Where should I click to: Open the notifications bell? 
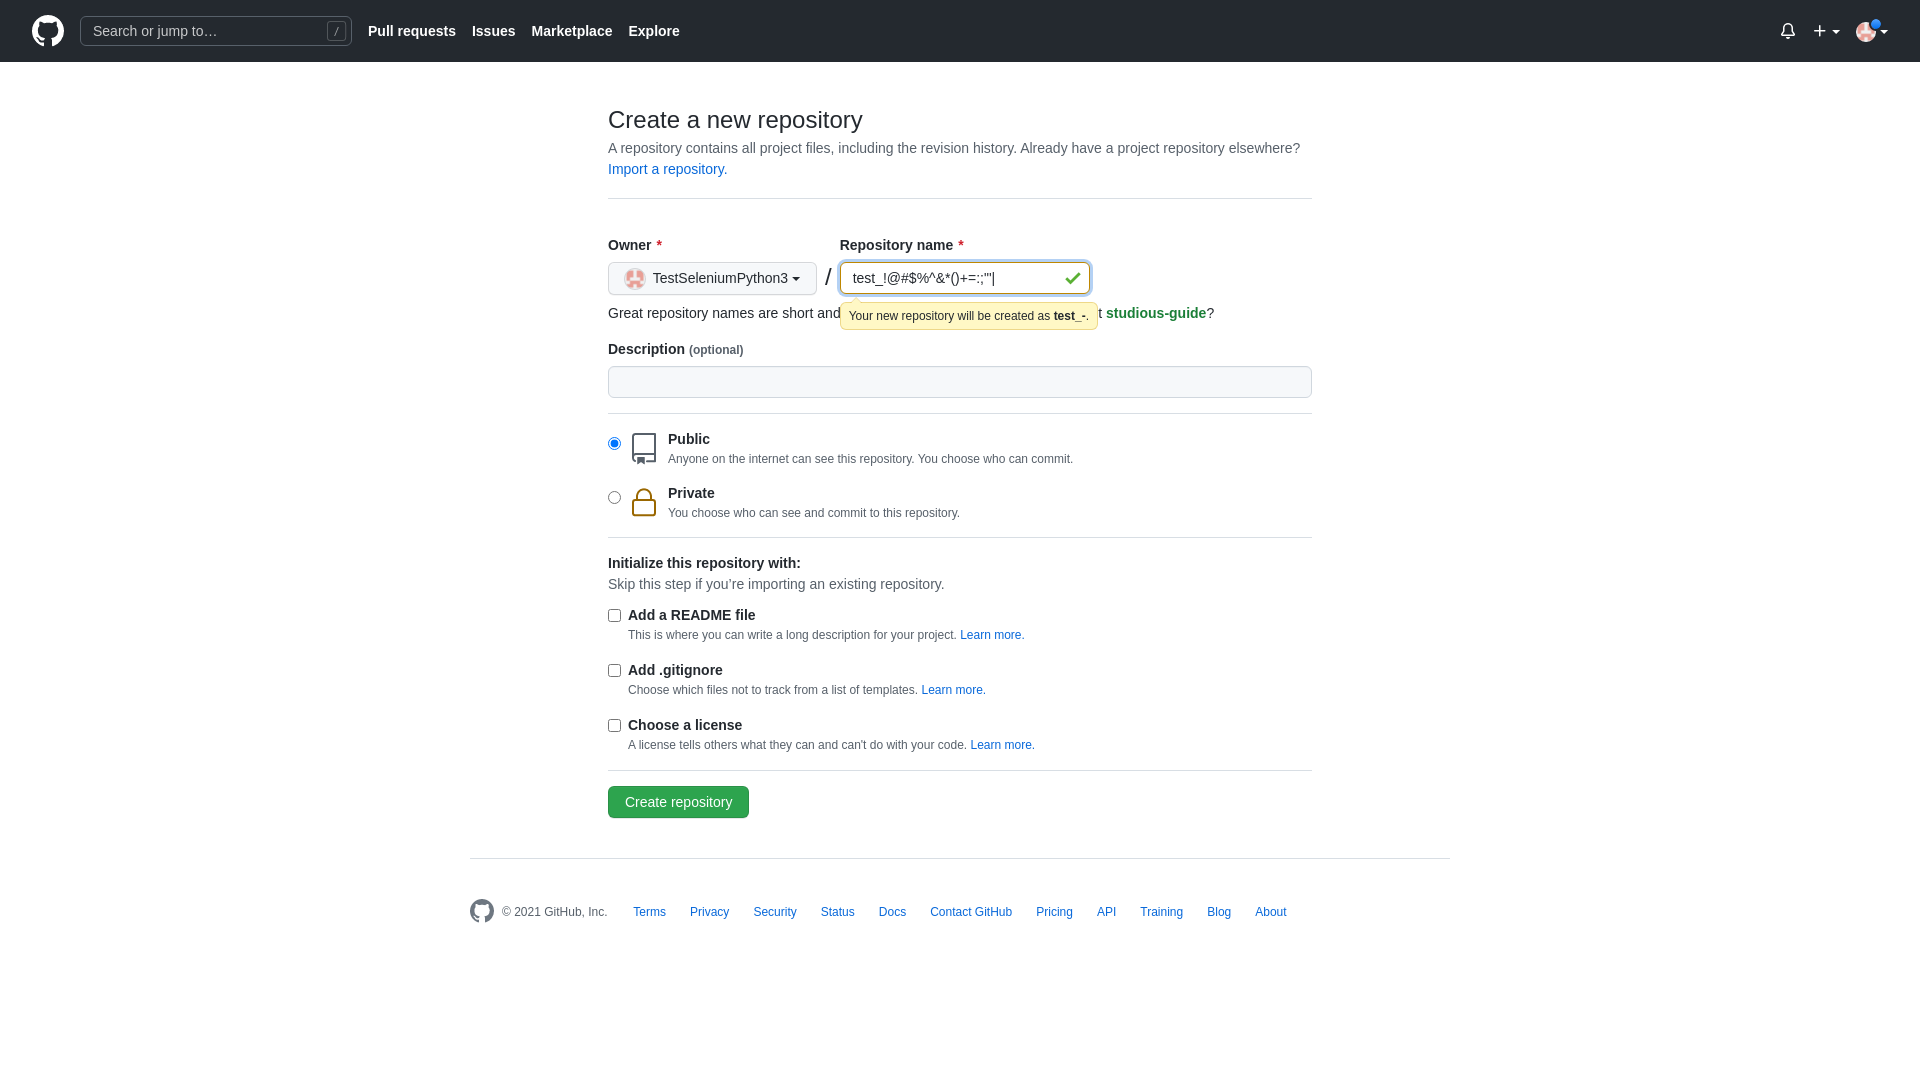(1788, 31)
